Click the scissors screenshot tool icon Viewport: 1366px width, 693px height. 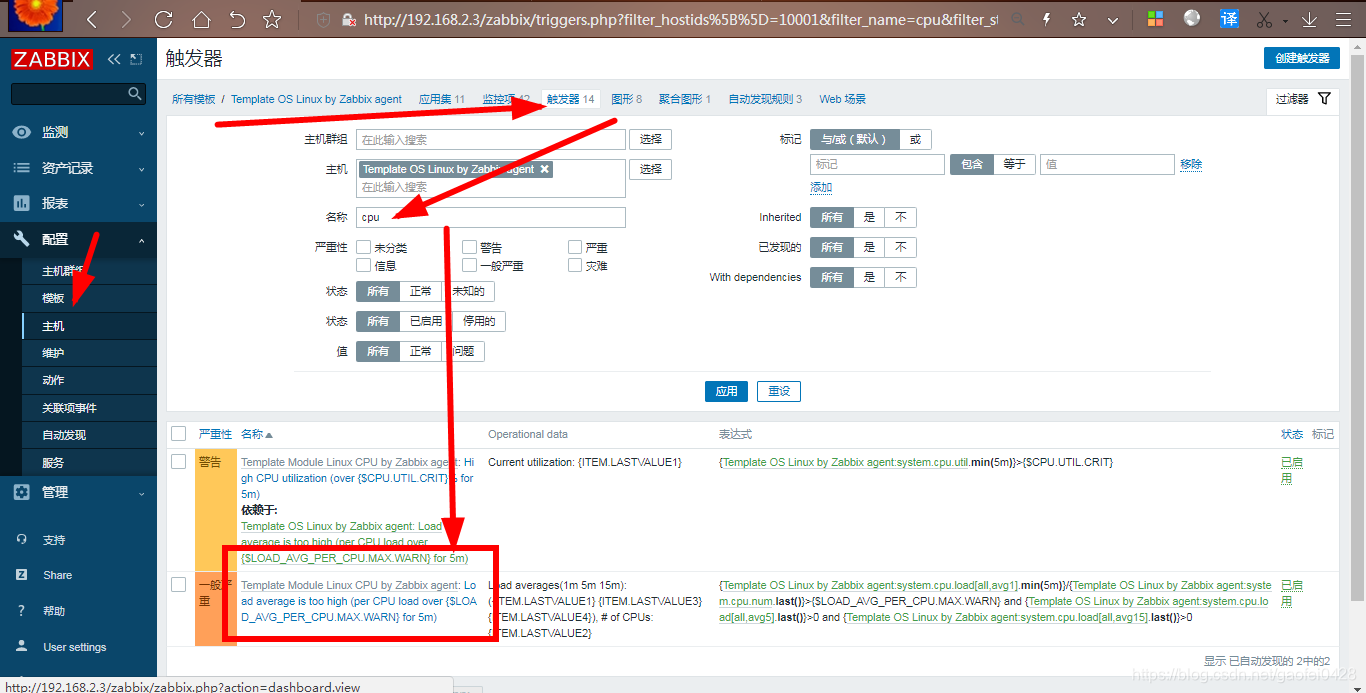(1264, 19)
